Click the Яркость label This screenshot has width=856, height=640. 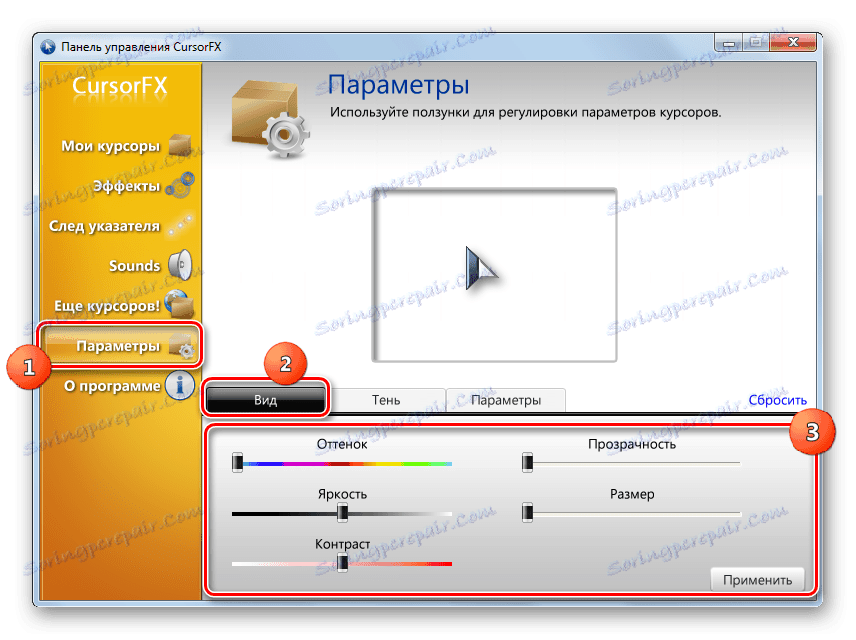coord(342,494)
